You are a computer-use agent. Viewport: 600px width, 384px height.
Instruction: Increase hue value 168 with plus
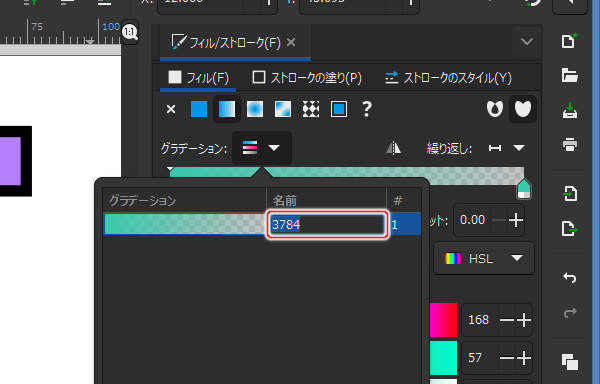click(x=524, y=320)
